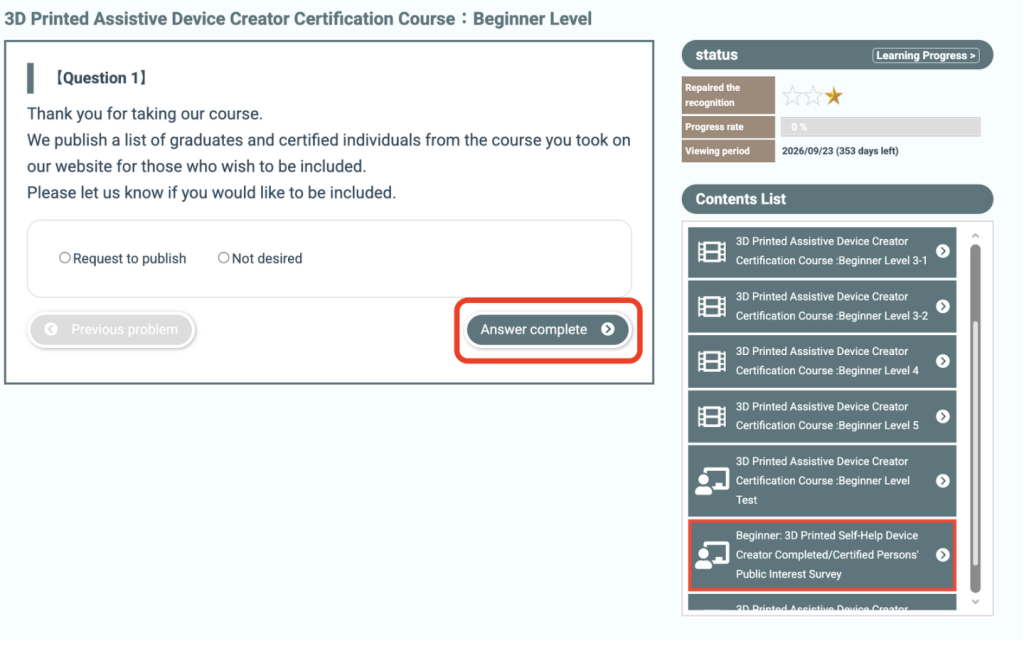Select the "Request to publish" radio button

tap(65, 258)
